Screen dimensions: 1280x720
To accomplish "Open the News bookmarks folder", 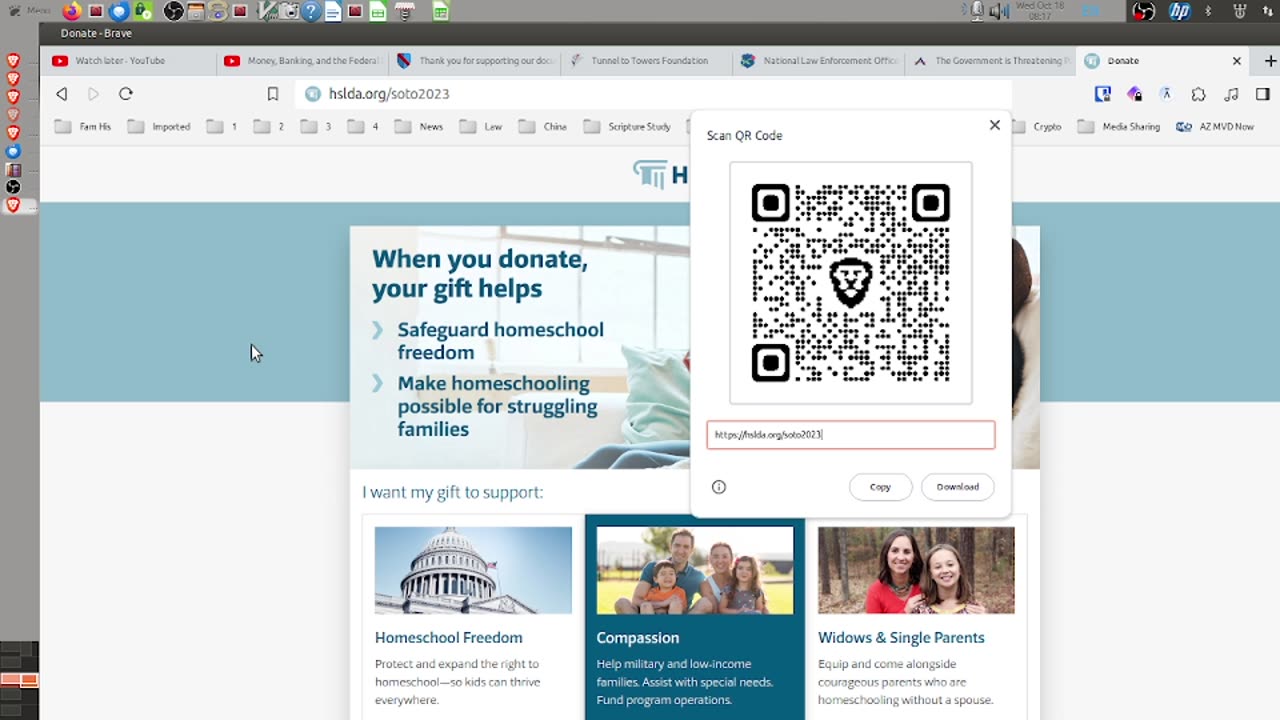I will [419, 127].
